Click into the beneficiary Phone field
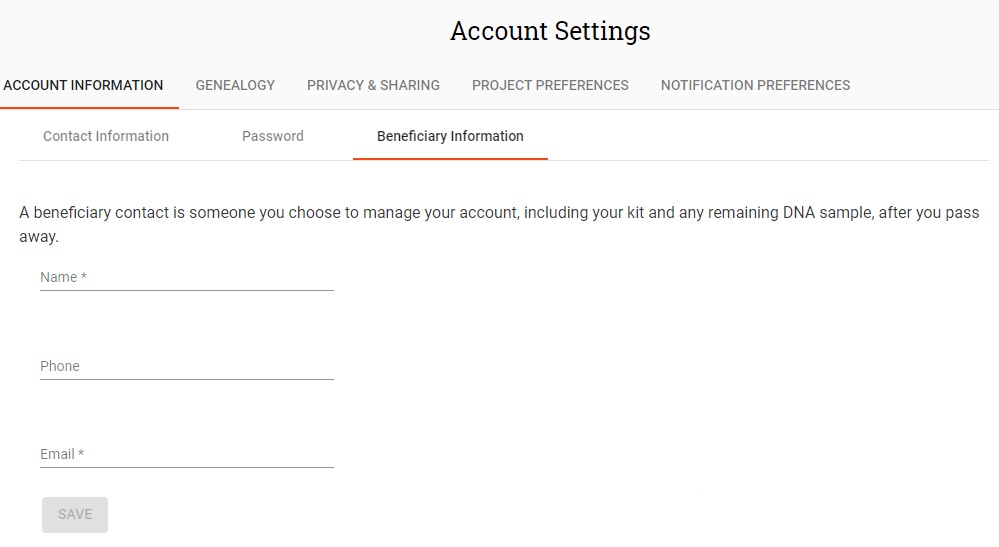 pyautogui.click(x=187, y=366)
